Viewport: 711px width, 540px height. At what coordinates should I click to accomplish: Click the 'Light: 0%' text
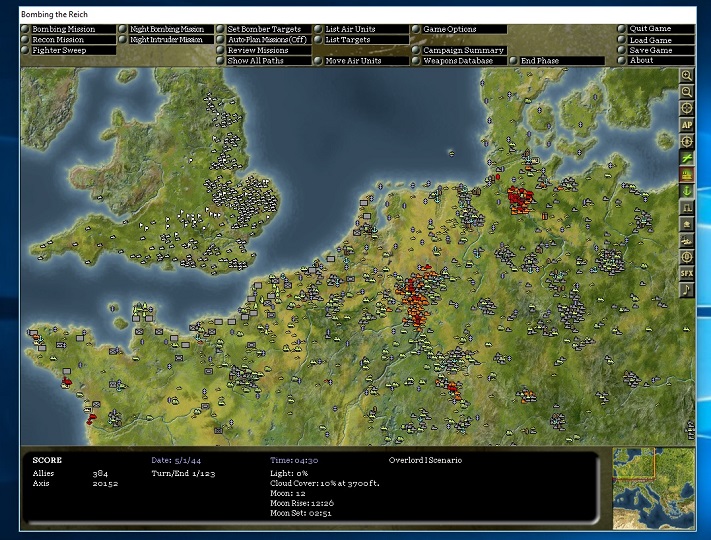(289, 473)
